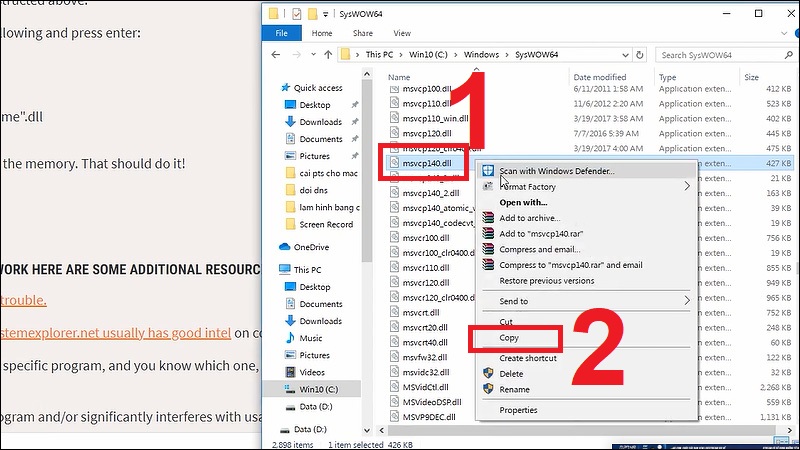Select the msvcp120.dll file
This screenshot has height=450, width=800.
tap(427, 134)
